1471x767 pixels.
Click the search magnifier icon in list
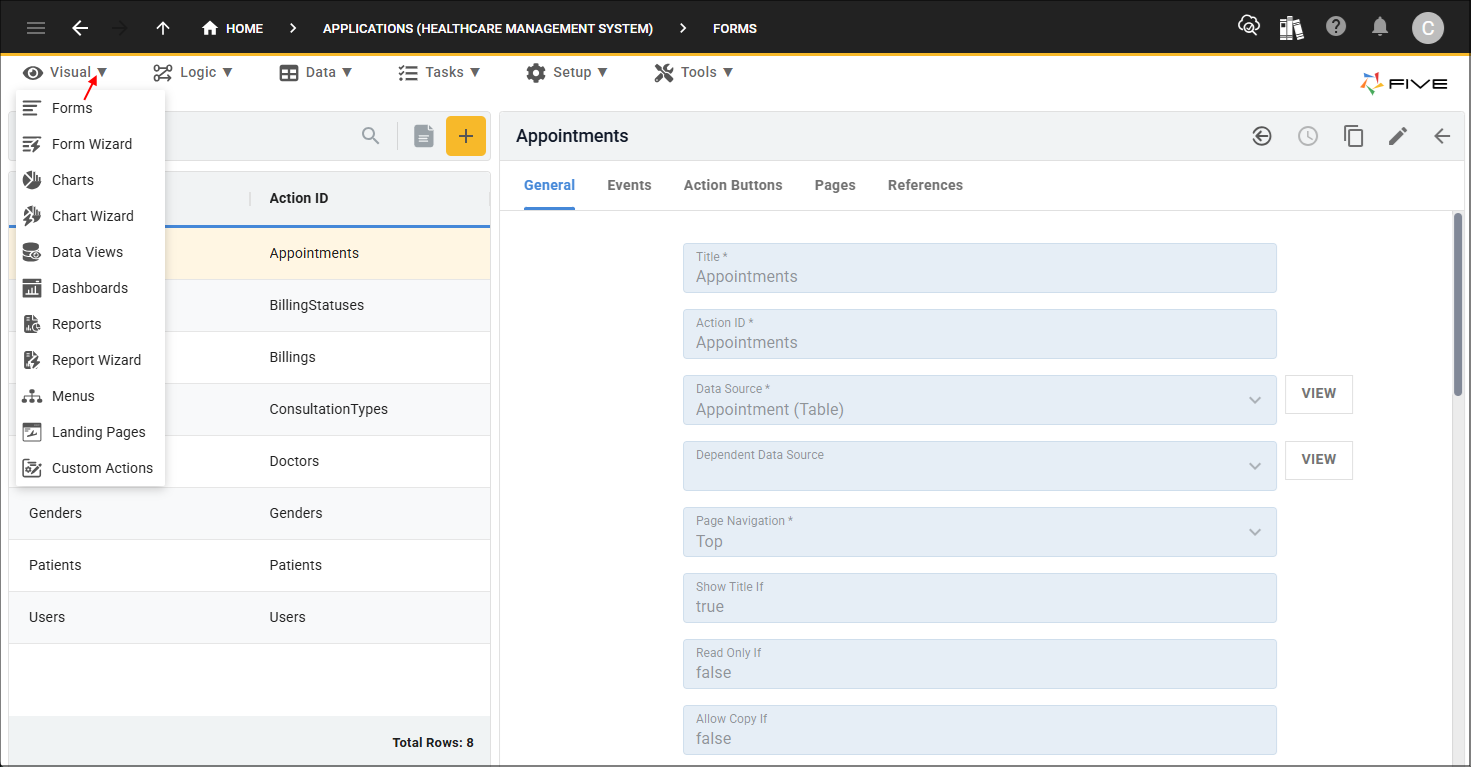[370, 136]
